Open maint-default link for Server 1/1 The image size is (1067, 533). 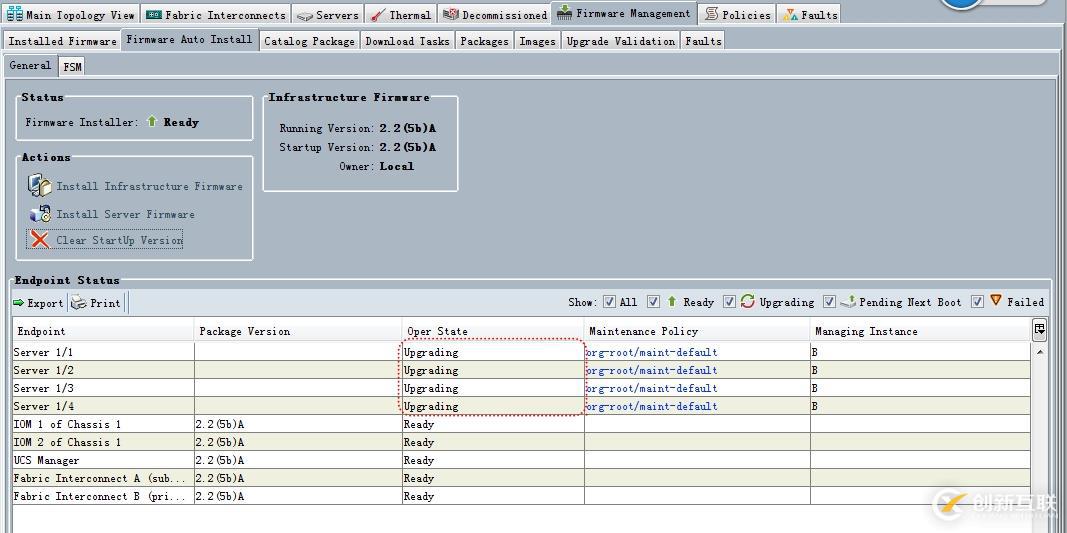coord(651,352)
